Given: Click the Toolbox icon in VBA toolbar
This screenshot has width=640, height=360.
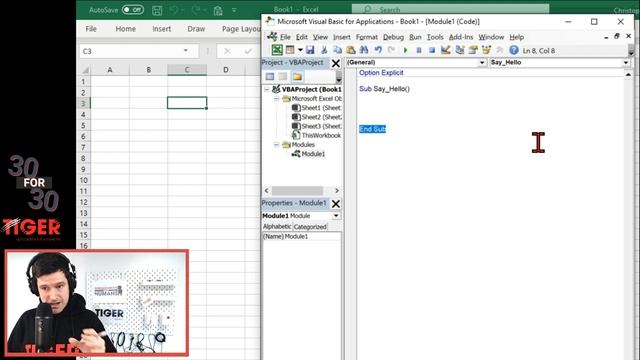Looking at the screenshot, I should tap(500, 50).
